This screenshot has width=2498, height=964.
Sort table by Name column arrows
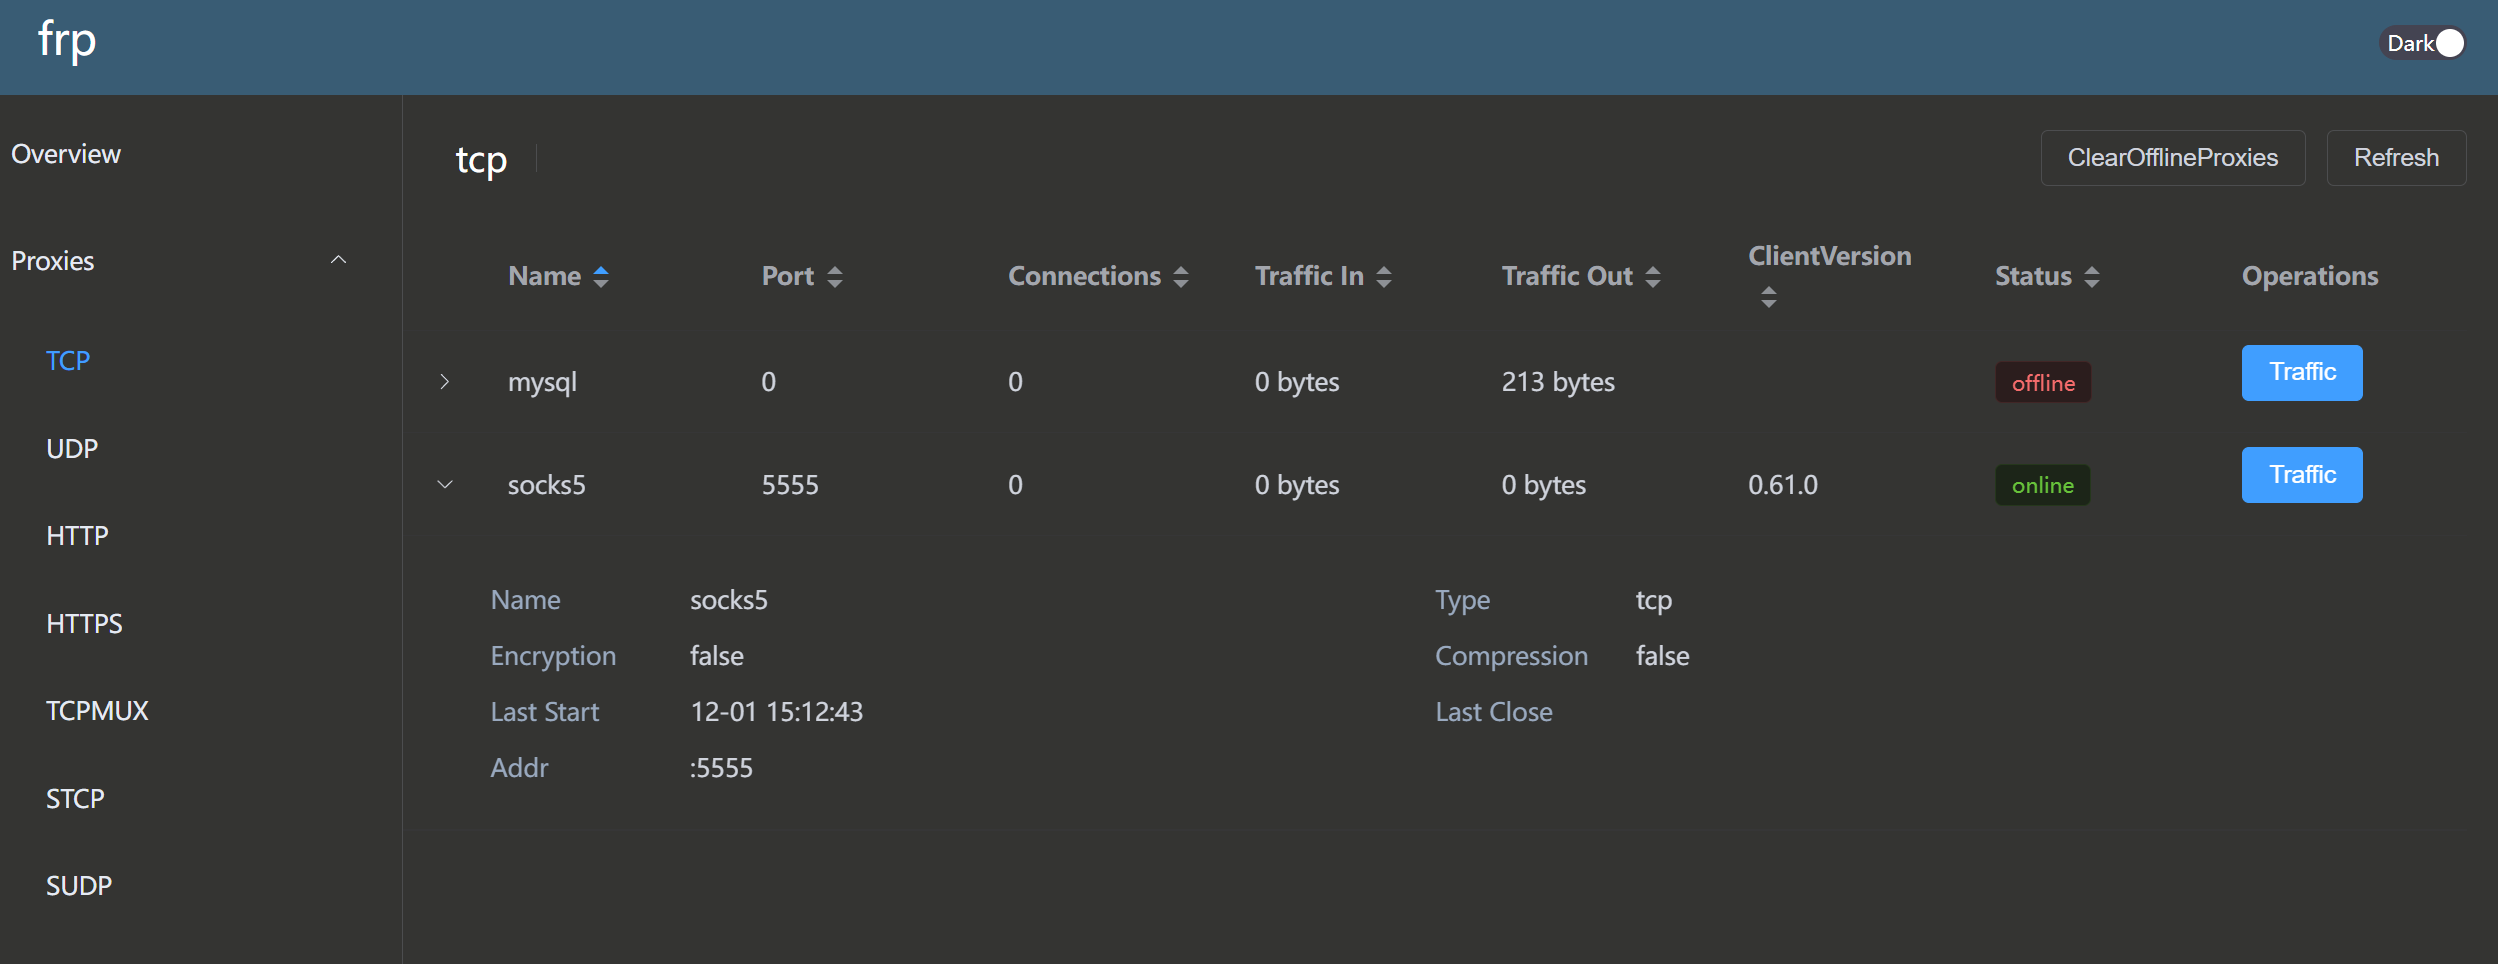pos(601,277)
